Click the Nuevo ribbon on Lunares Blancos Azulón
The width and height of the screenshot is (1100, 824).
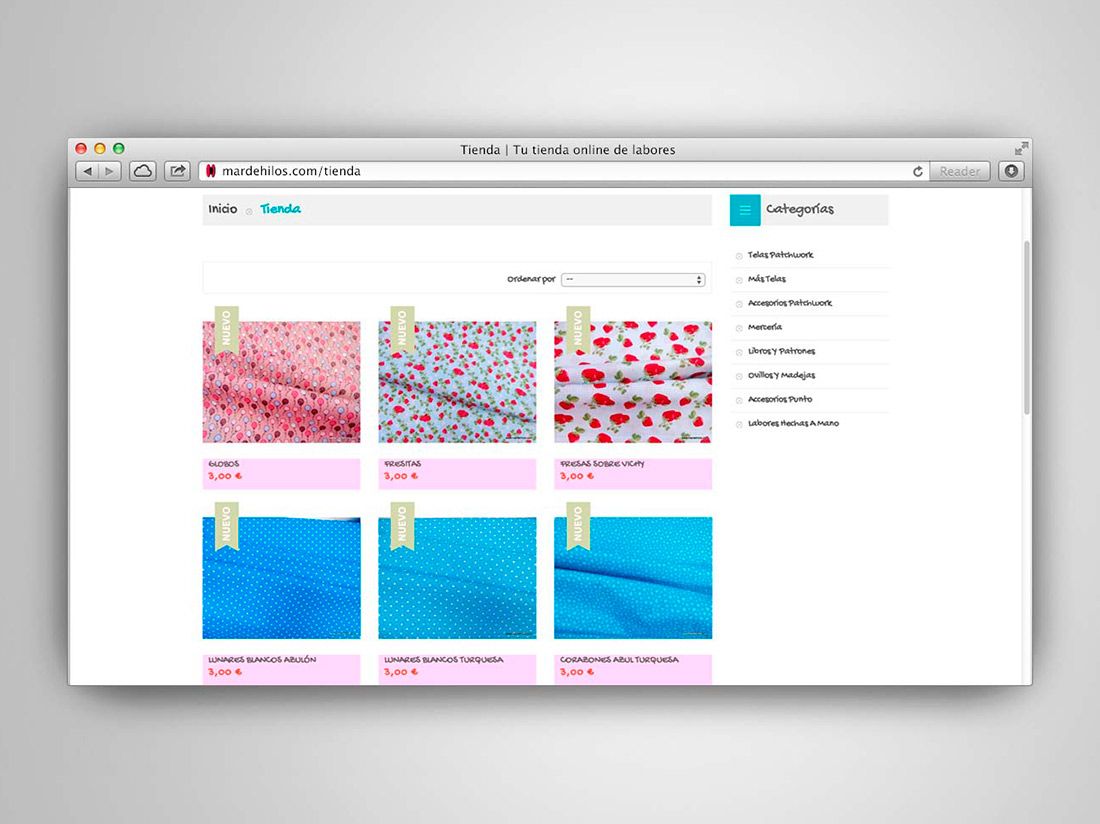point(227,526)
